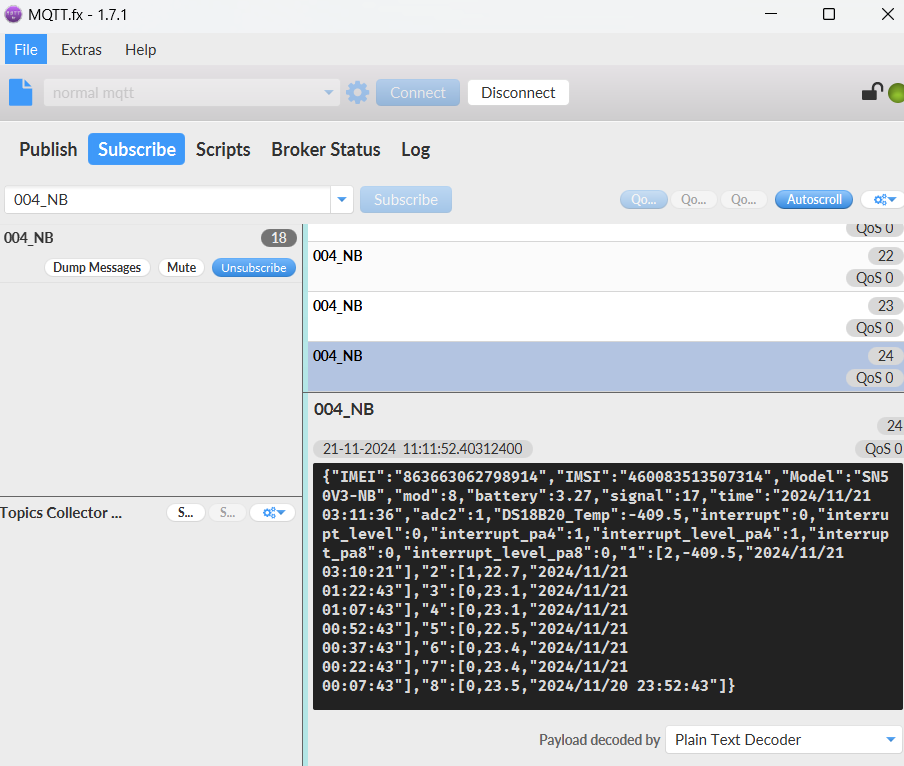Expand the topic history dropdown arrow
Viewport: 904px width, 766px height.
[x=342, y=199]
